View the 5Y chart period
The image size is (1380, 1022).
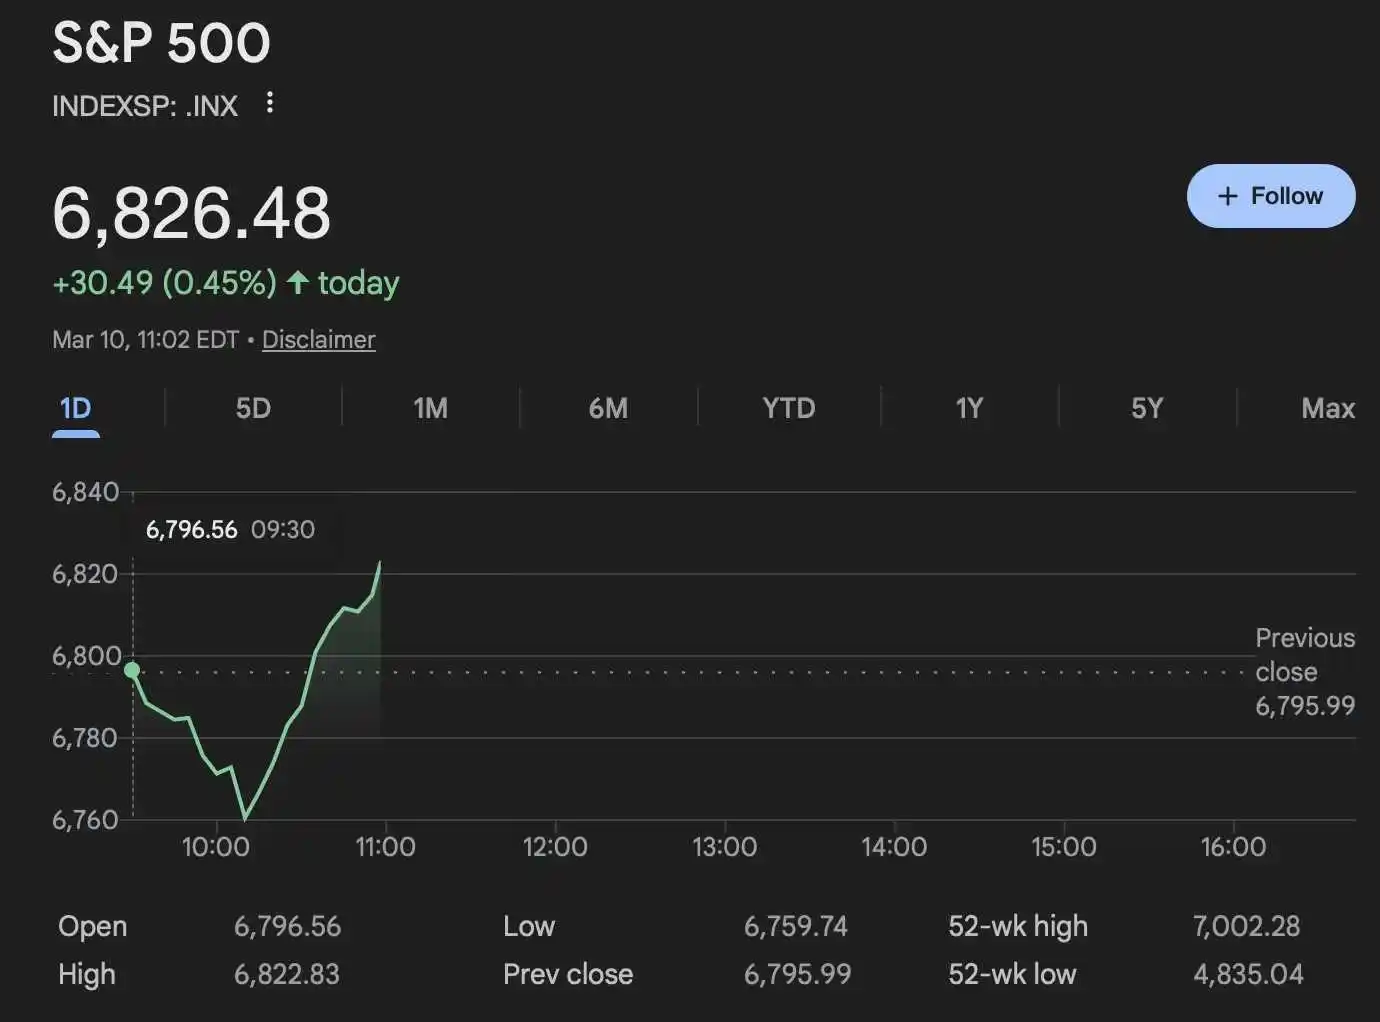[x=1147, y=408]
